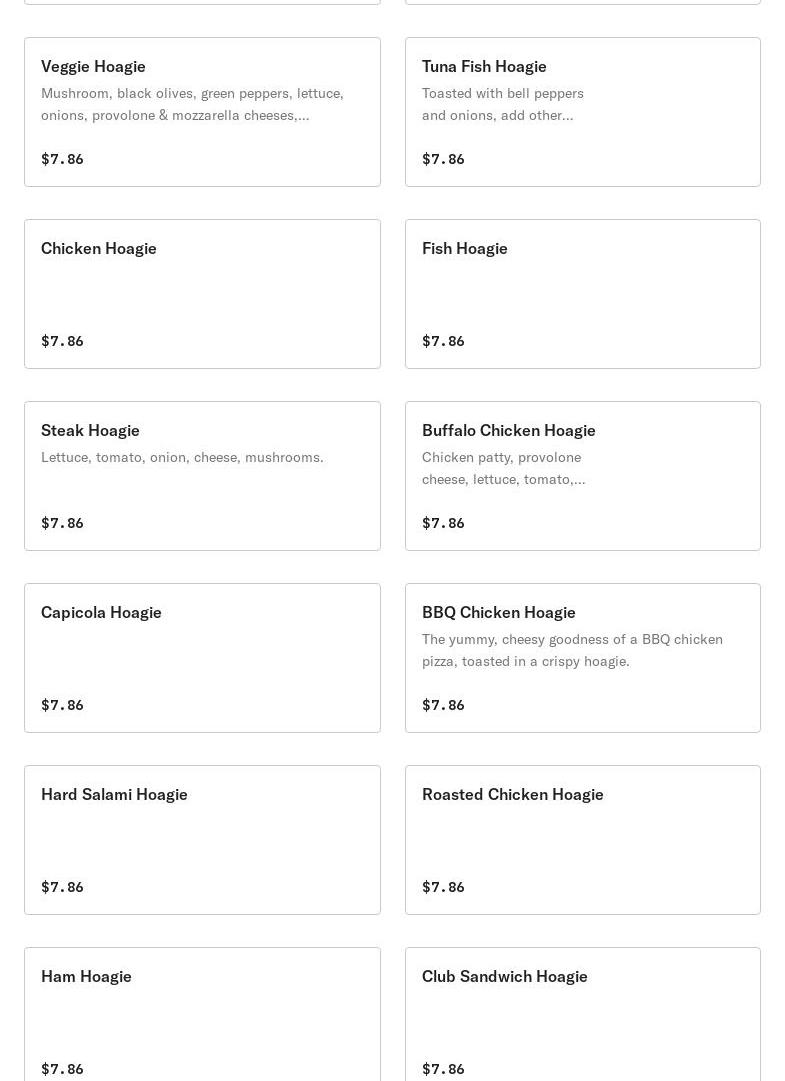Click the Fish Hoagie $7.86 price
The width and height of the screenshot is (785, 1081).
pyautogui.click(x=443, y=341)
